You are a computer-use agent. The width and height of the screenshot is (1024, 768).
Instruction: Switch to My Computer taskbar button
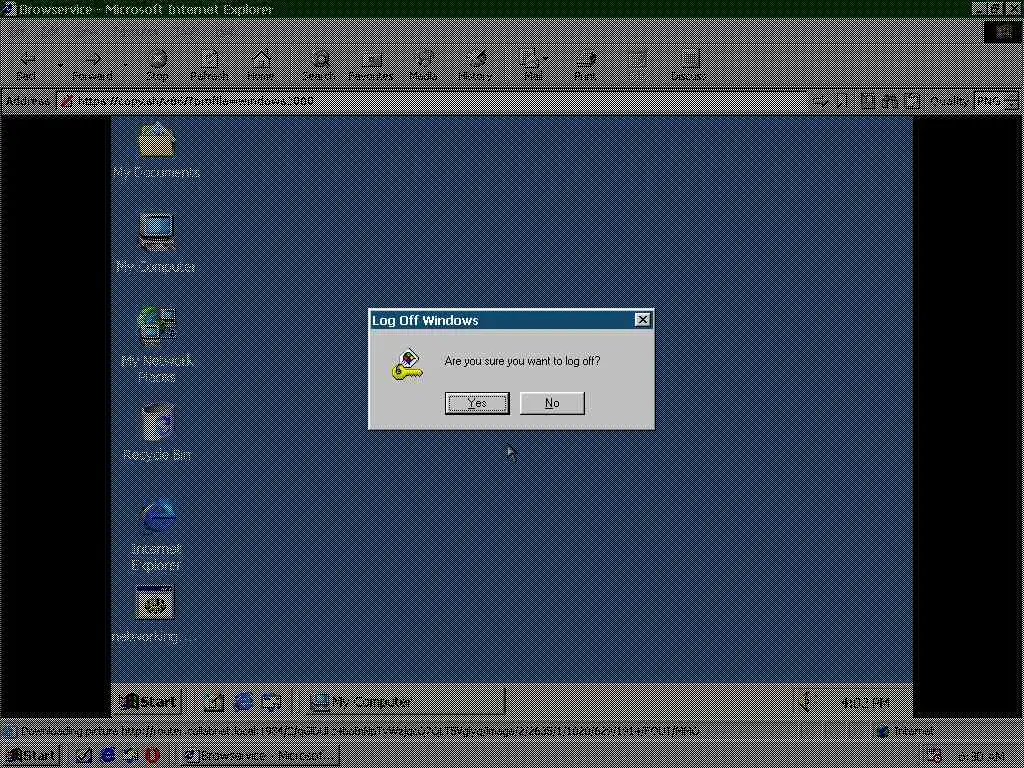click(x=405, y=702)
